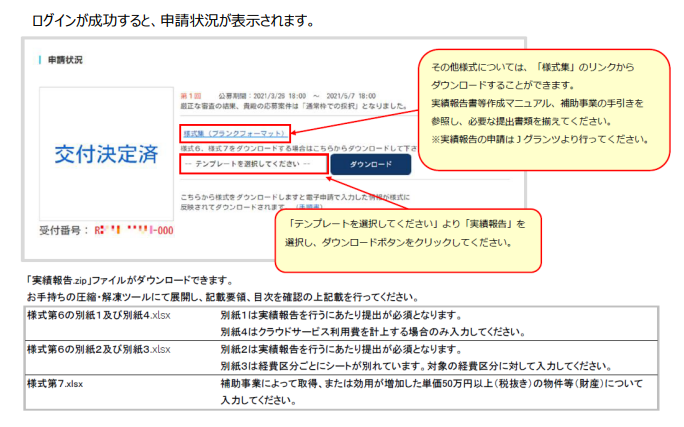Viewport: 684px width, 427px height.
Task: Click the お手持ちの圧縮・解凍ツール instruction line
Action: (220, 297)
